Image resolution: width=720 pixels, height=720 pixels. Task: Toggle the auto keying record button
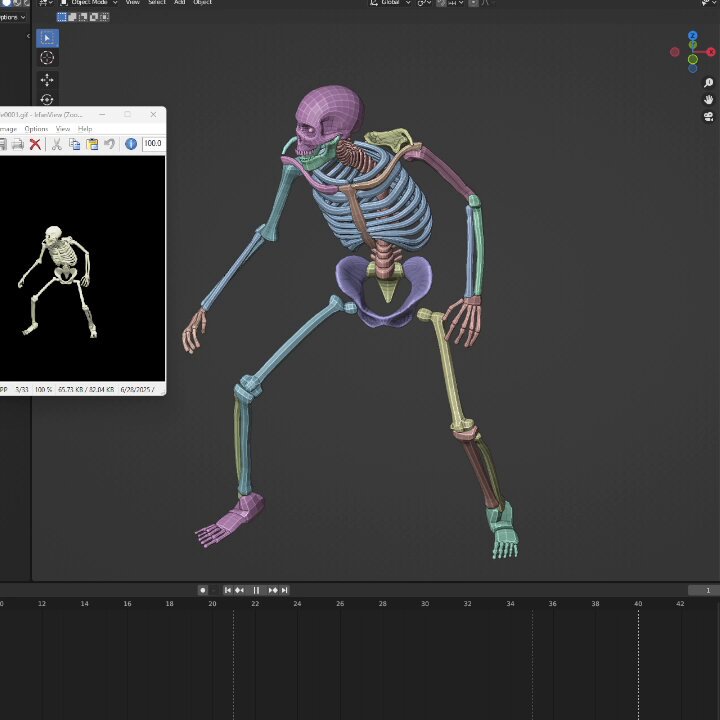point(202,590)
